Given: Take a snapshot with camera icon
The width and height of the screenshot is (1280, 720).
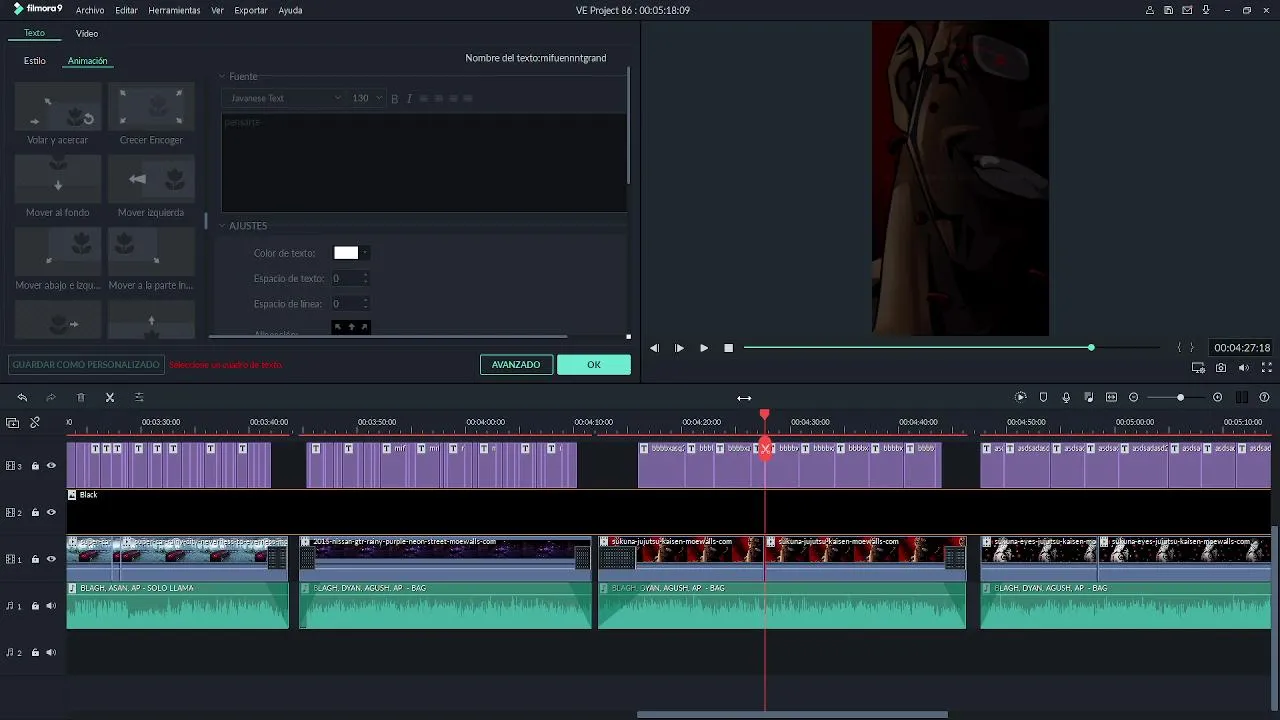Looking at the screenshot, I should pyautogui.click(x=1221, y=368).
